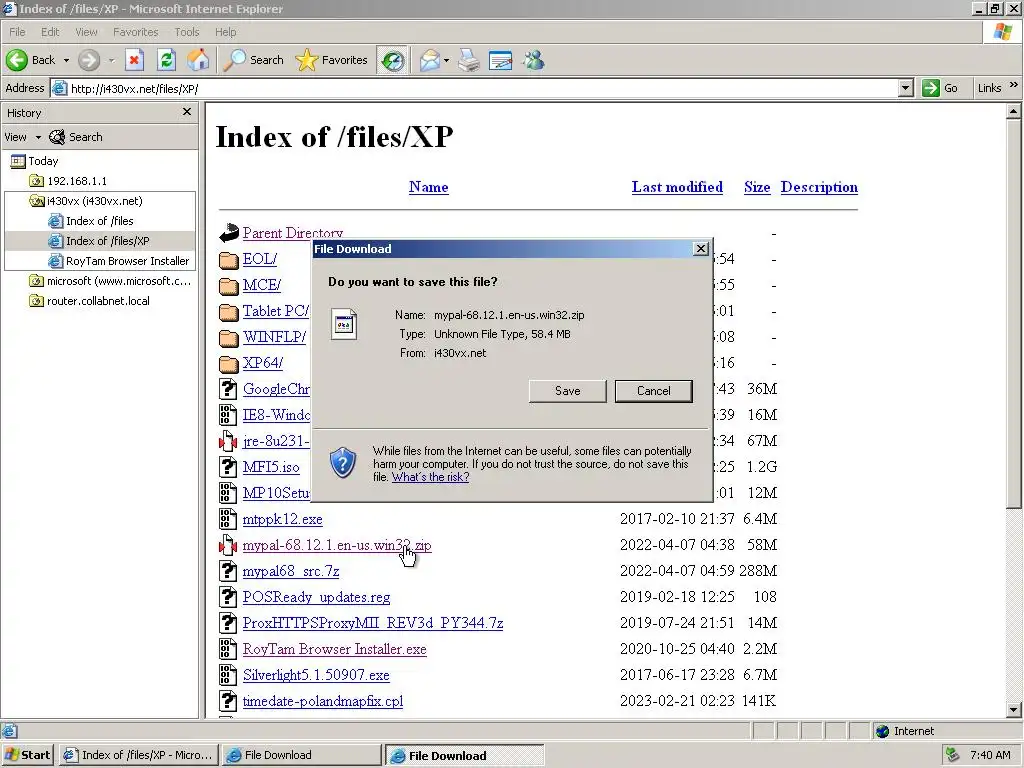The width and height of the screenshot is (1024, 768).
Task: Click the WINFLP/ folder icon
Action: click(229, 338)
